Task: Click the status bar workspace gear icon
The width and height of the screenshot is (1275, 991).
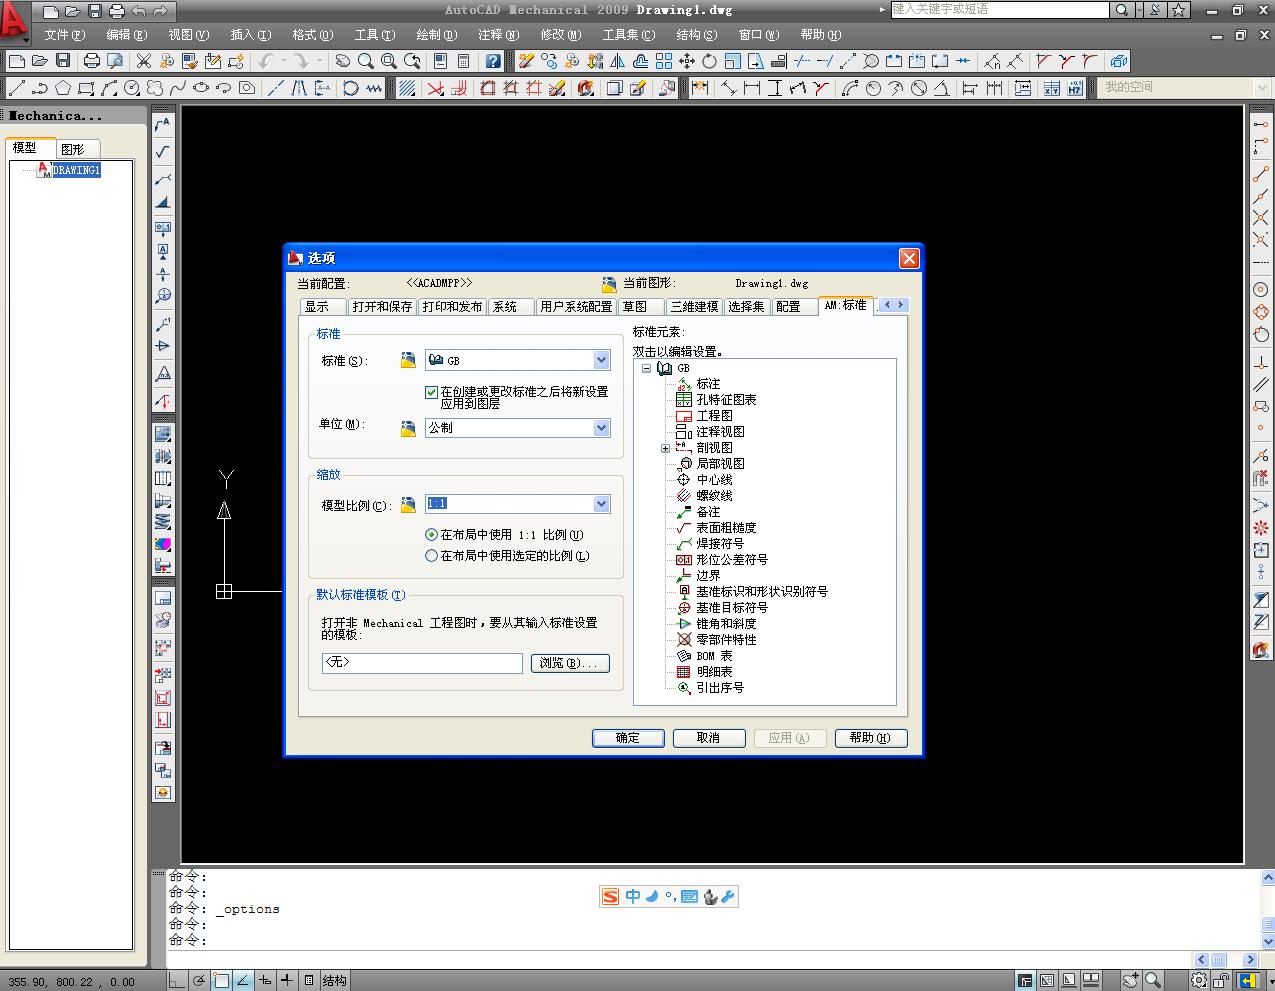Action: click(1201, 981)
